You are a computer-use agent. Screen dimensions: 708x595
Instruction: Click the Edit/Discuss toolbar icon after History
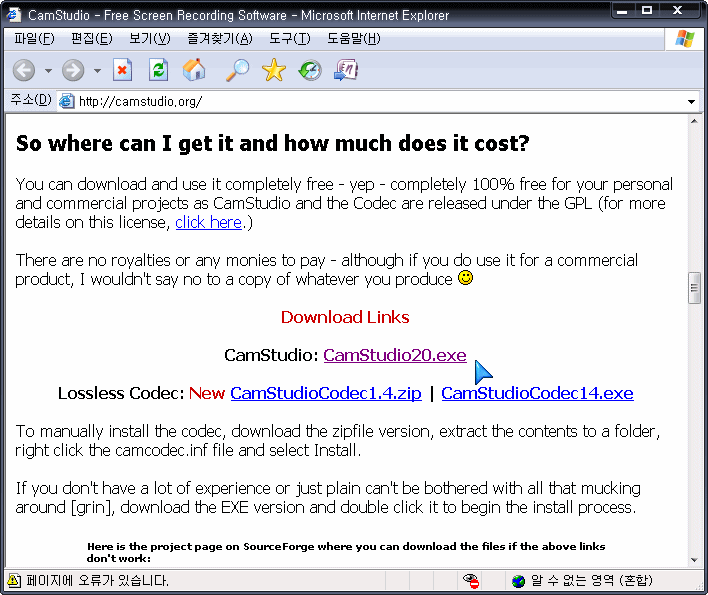pyautogui.click(x=346, y=70)
